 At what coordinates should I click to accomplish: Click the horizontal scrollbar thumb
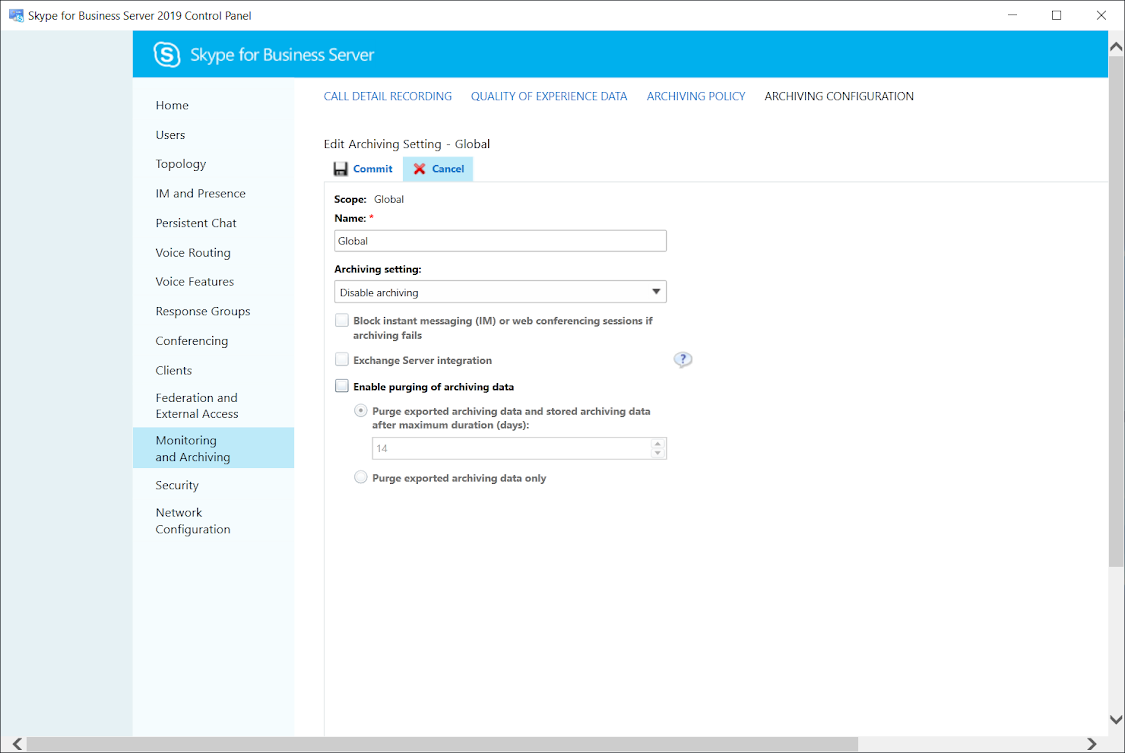442,744
